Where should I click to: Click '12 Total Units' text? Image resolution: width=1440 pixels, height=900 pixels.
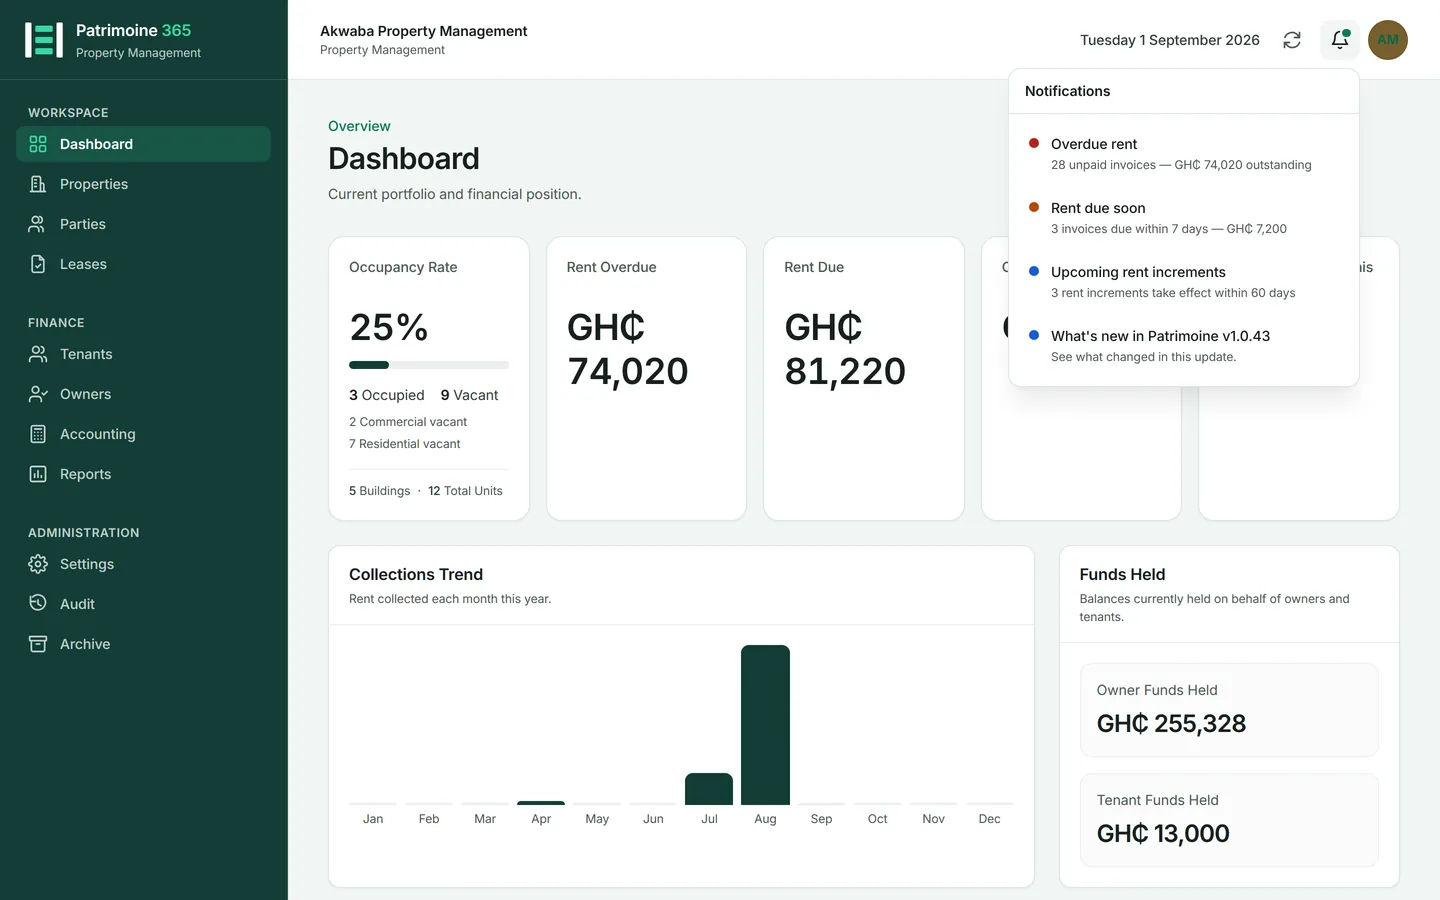[465, 491]
